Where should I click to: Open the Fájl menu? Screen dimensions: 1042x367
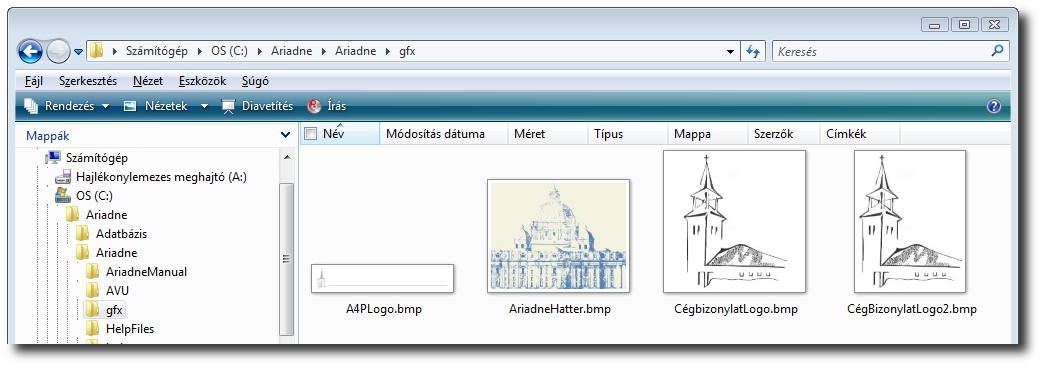(x=33, y=81)
